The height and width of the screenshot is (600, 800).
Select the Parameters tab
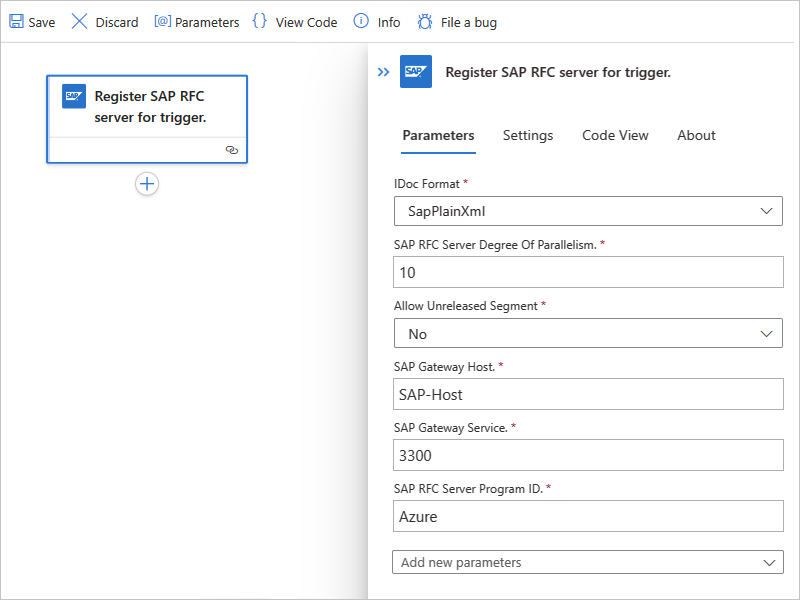pyautogui.click(x=438, y=136)
